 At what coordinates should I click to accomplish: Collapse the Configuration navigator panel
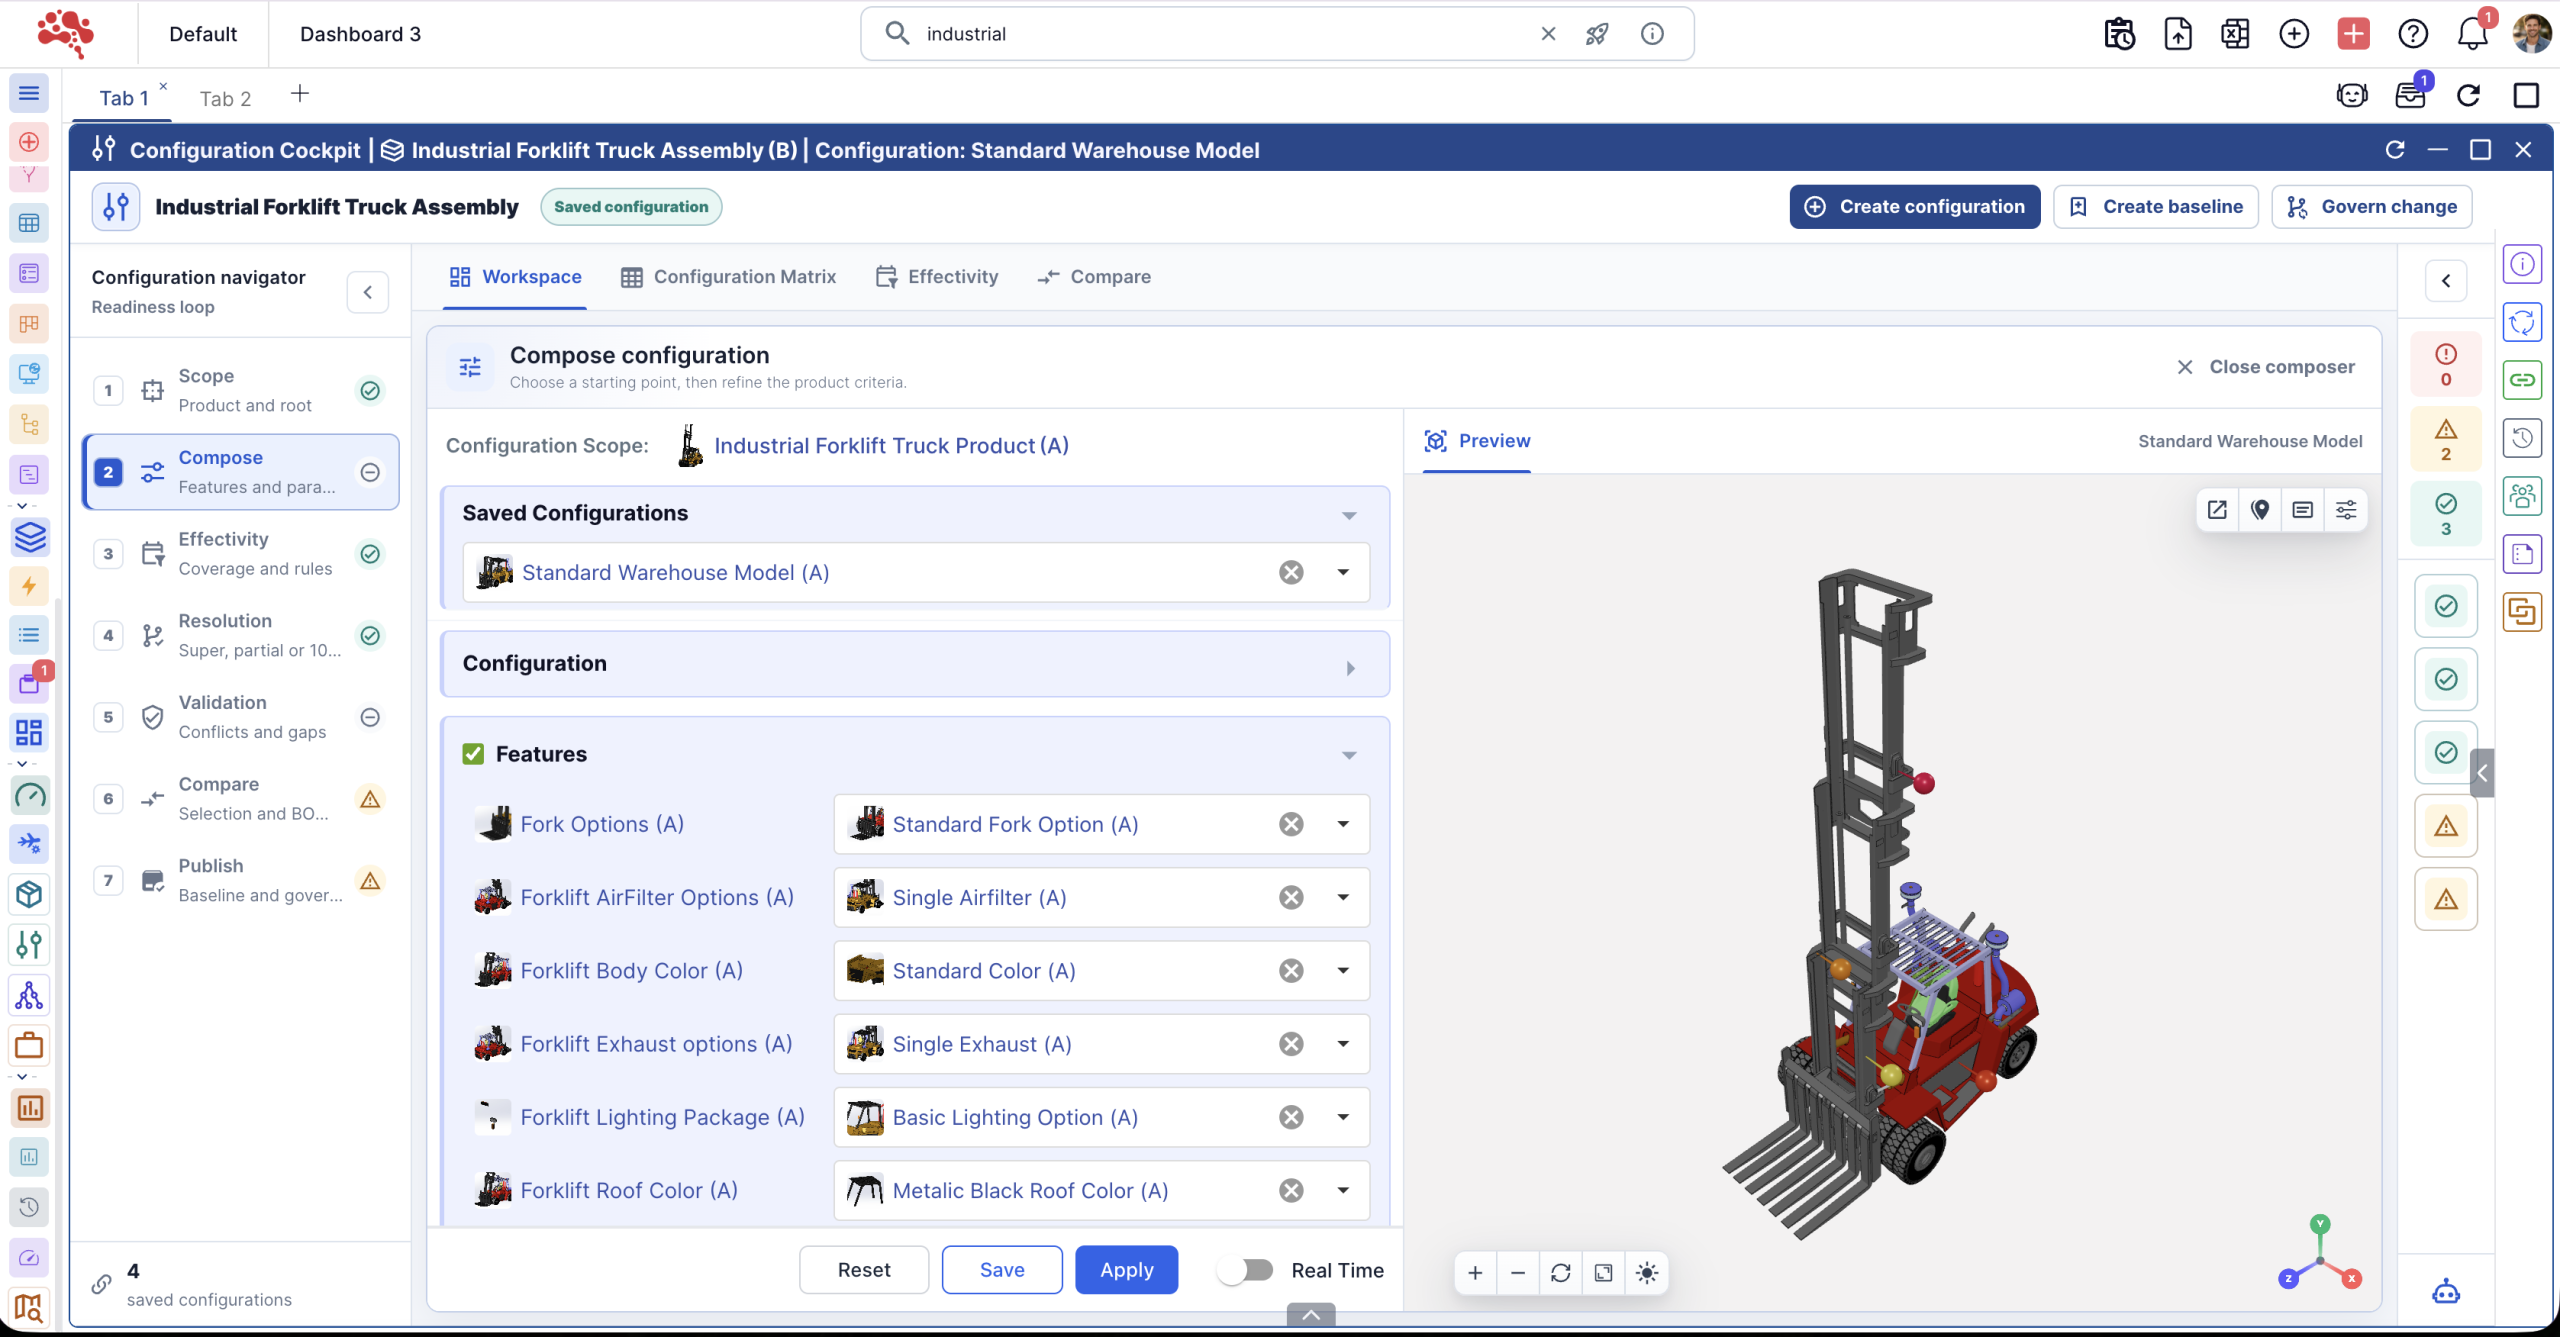pyautogui.click(x=368, y=292)
